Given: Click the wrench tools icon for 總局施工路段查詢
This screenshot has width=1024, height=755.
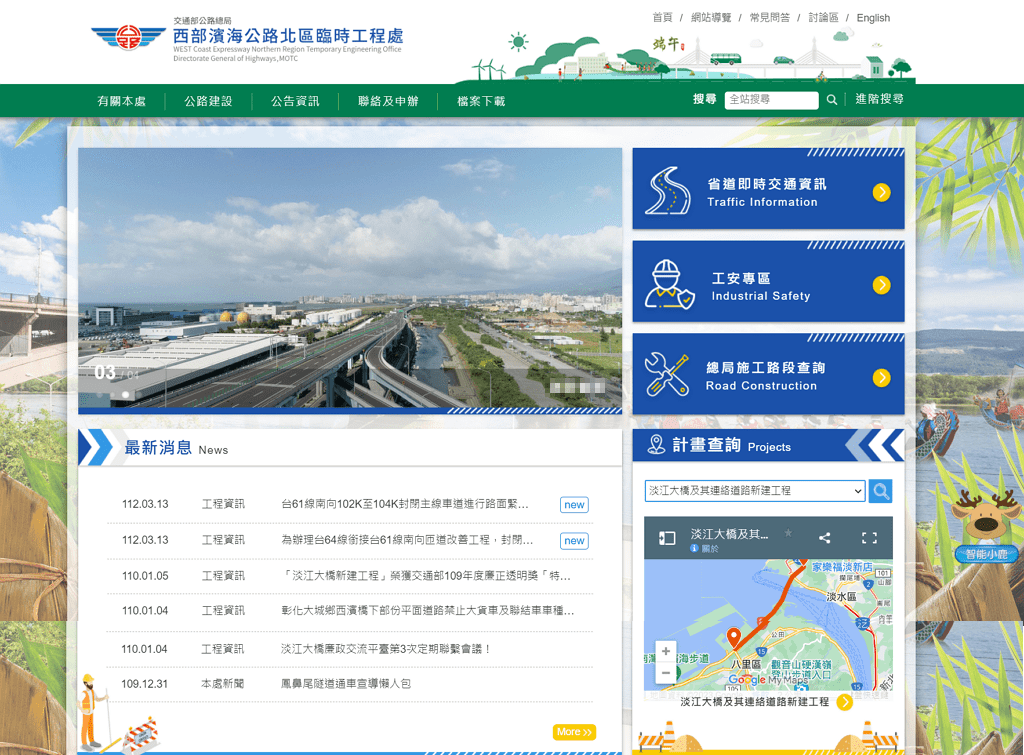Looking at the screenshot, I should coord(665,373).
